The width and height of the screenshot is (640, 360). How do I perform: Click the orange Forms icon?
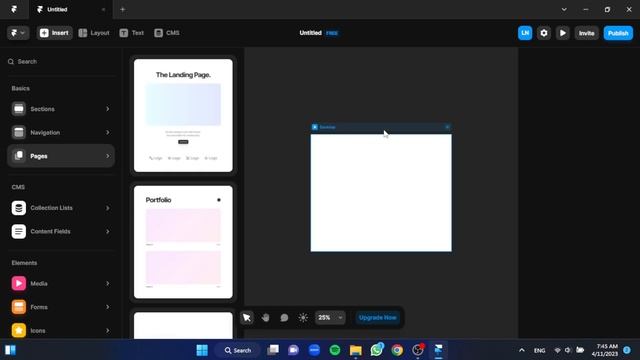tap(19, 307)
